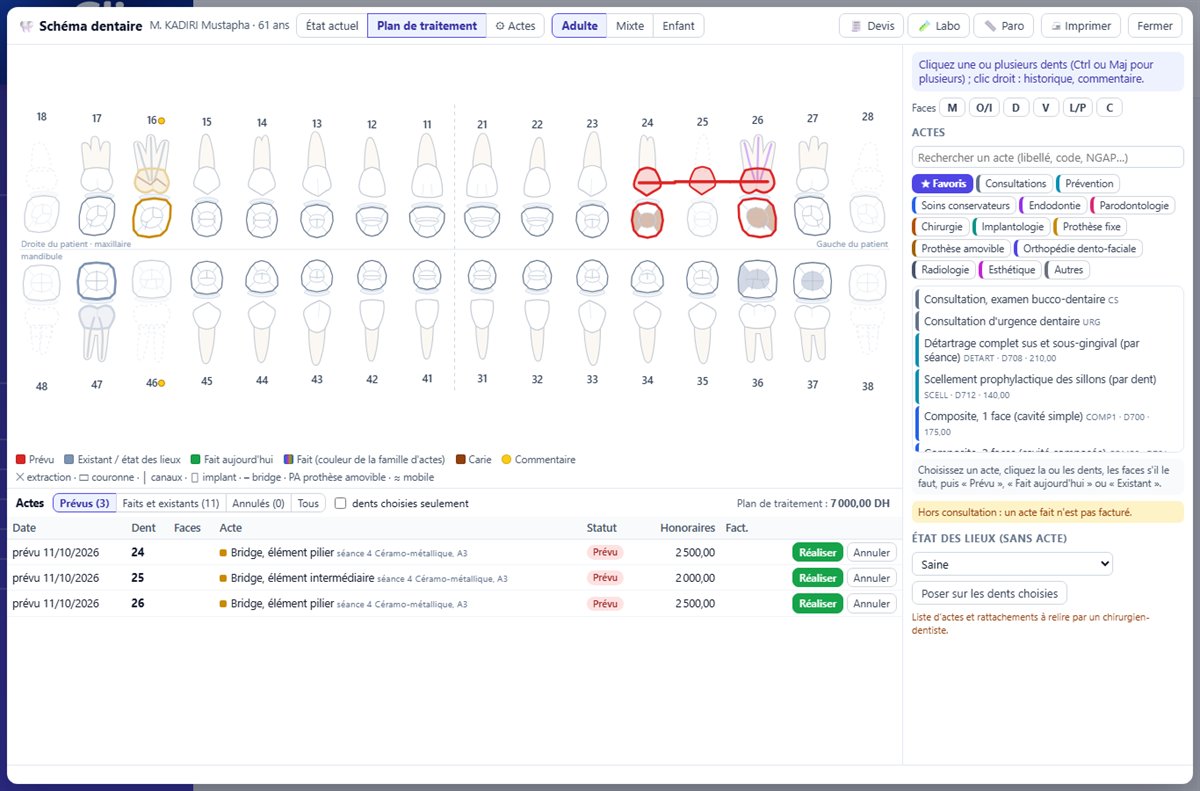Image resolution: width=1200 pixels, height=791 pixels.
Task: Select tooth 24 red occlusal outline
Action: click(x=647, y=218)
